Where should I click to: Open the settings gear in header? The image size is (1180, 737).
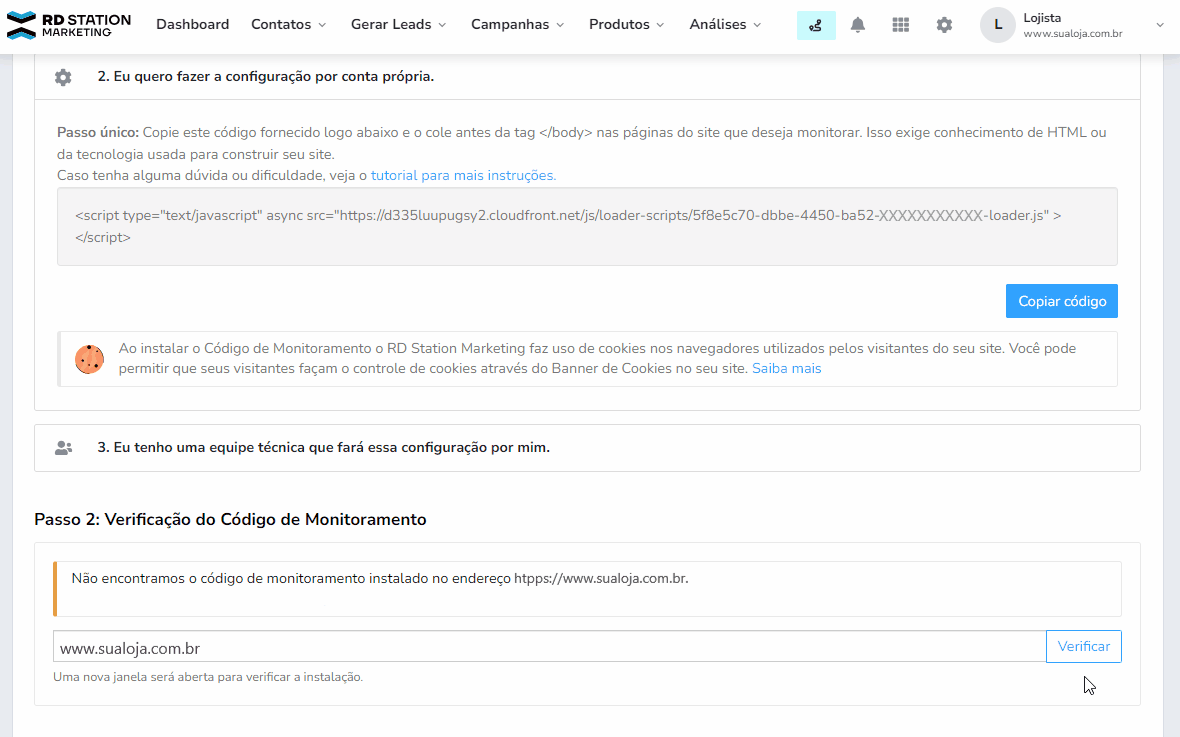click(x=944, y=26)
